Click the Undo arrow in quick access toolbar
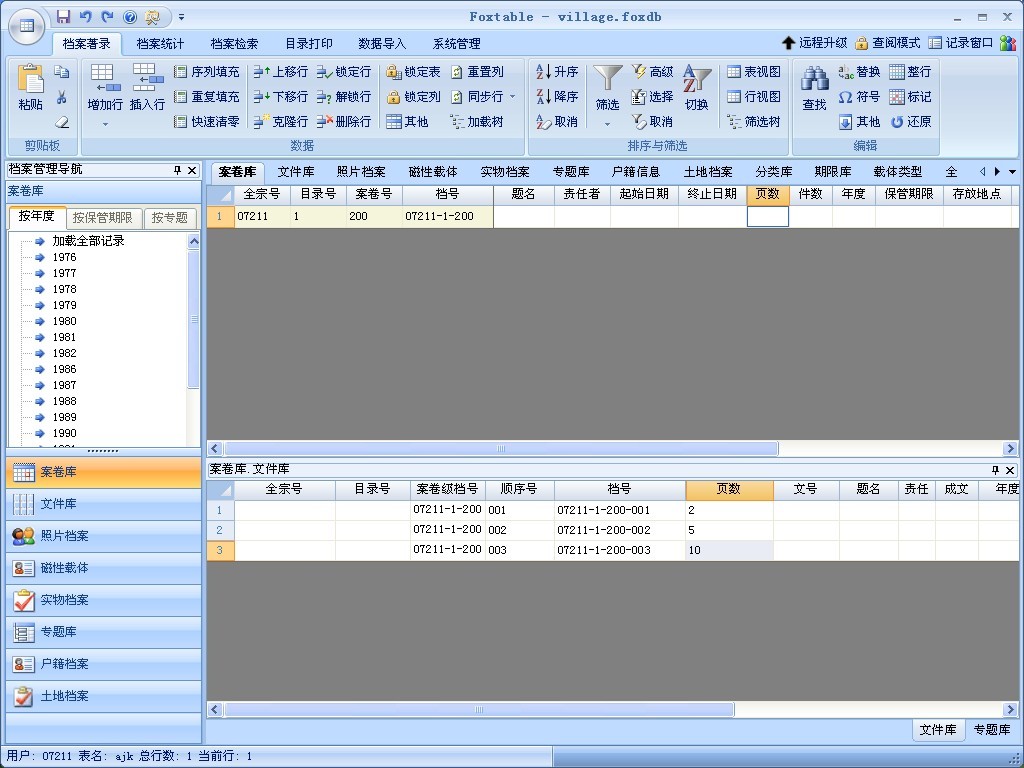The height and width of the screenshot is (768, 1024). click(86, 16)
